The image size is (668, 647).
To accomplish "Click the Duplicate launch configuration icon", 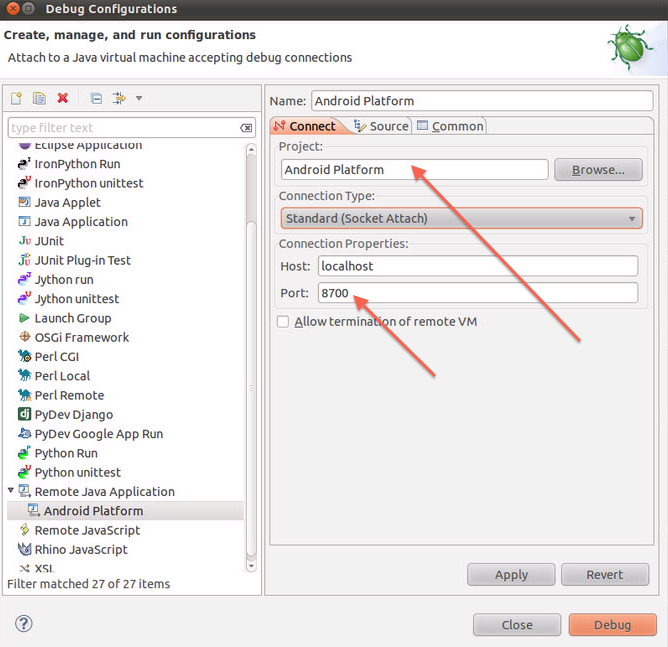I will coord(39,98).
